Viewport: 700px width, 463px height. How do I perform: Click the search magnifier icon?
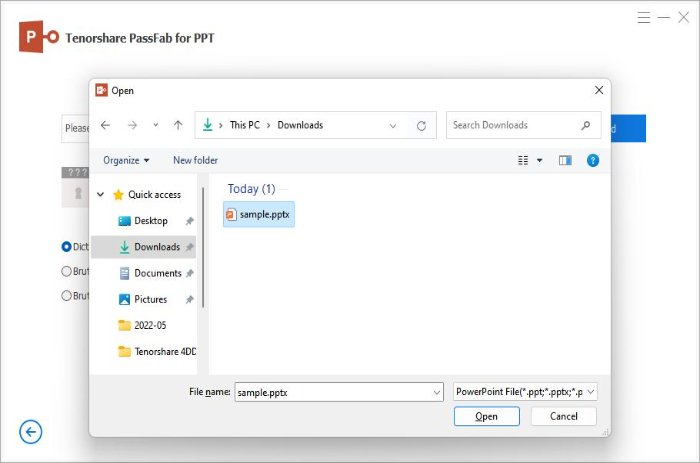point(585,125)
